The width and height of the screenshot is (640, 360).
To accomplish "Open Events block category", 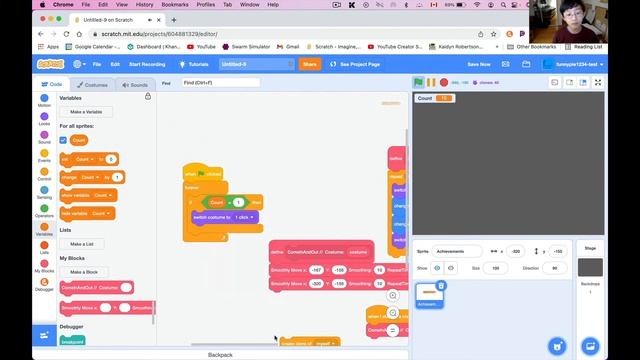I will tap(44, 156).
